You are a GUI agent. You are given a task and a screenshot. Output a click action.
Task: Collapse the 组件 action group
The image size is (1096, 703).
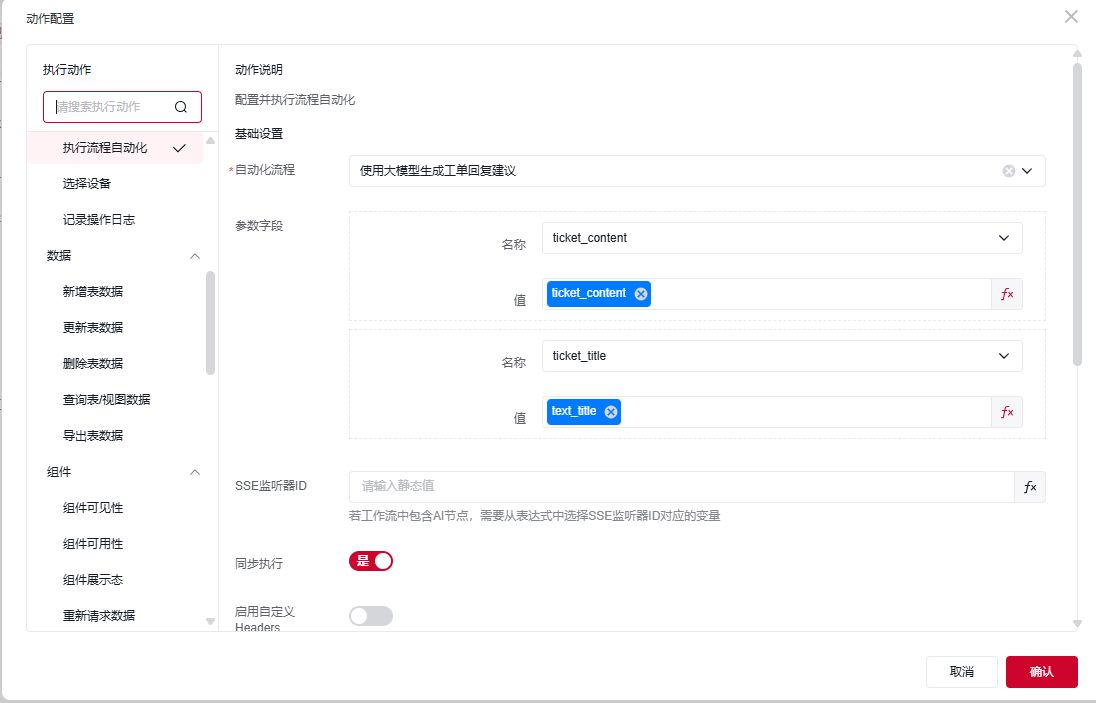point(195,472)
